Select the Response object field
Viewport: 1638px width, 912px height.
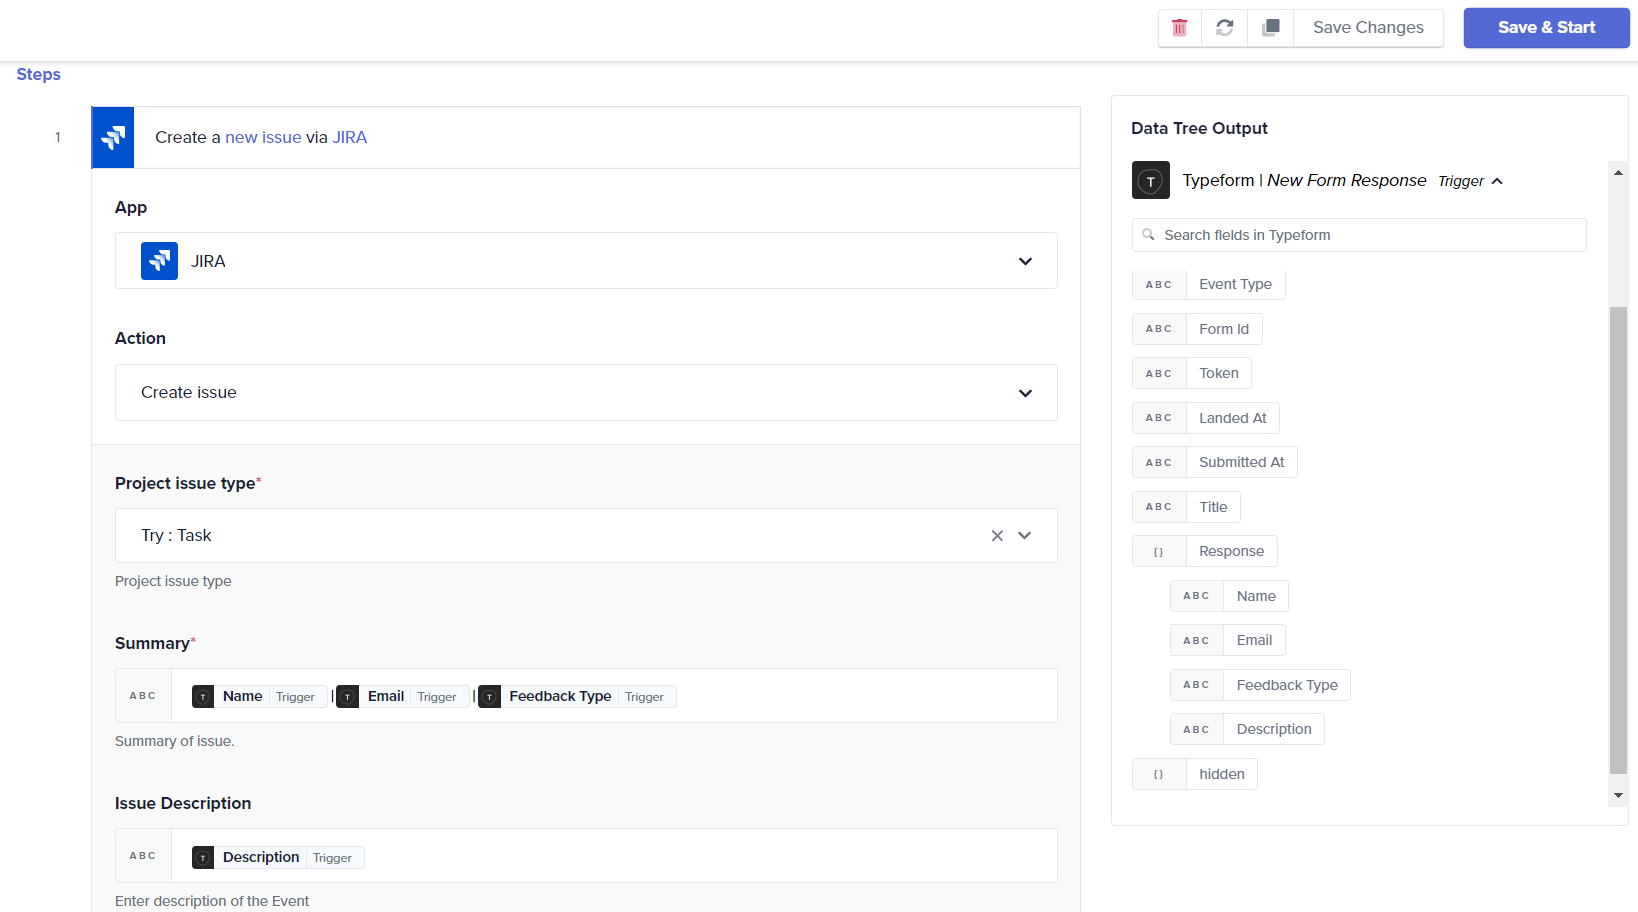tap(1205, 552)
